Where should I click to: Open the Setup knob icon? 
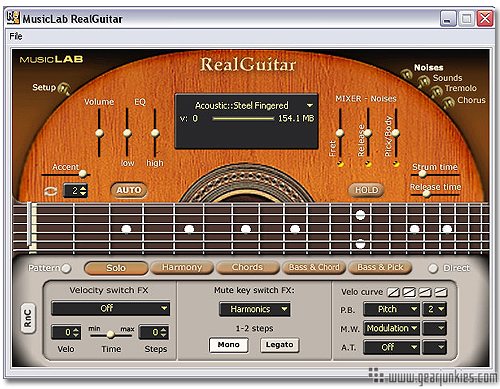tap(64, 89)
